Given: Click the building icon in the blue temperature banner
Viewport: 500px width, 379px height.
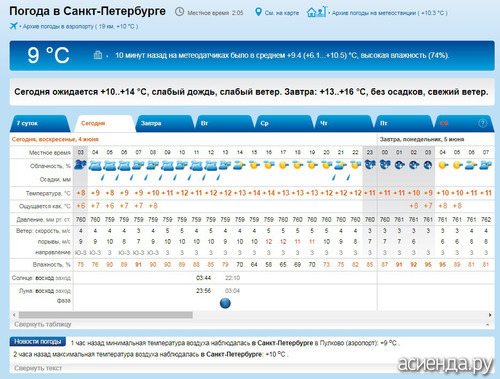Looking at the screenshot, I should click(98, 55).
